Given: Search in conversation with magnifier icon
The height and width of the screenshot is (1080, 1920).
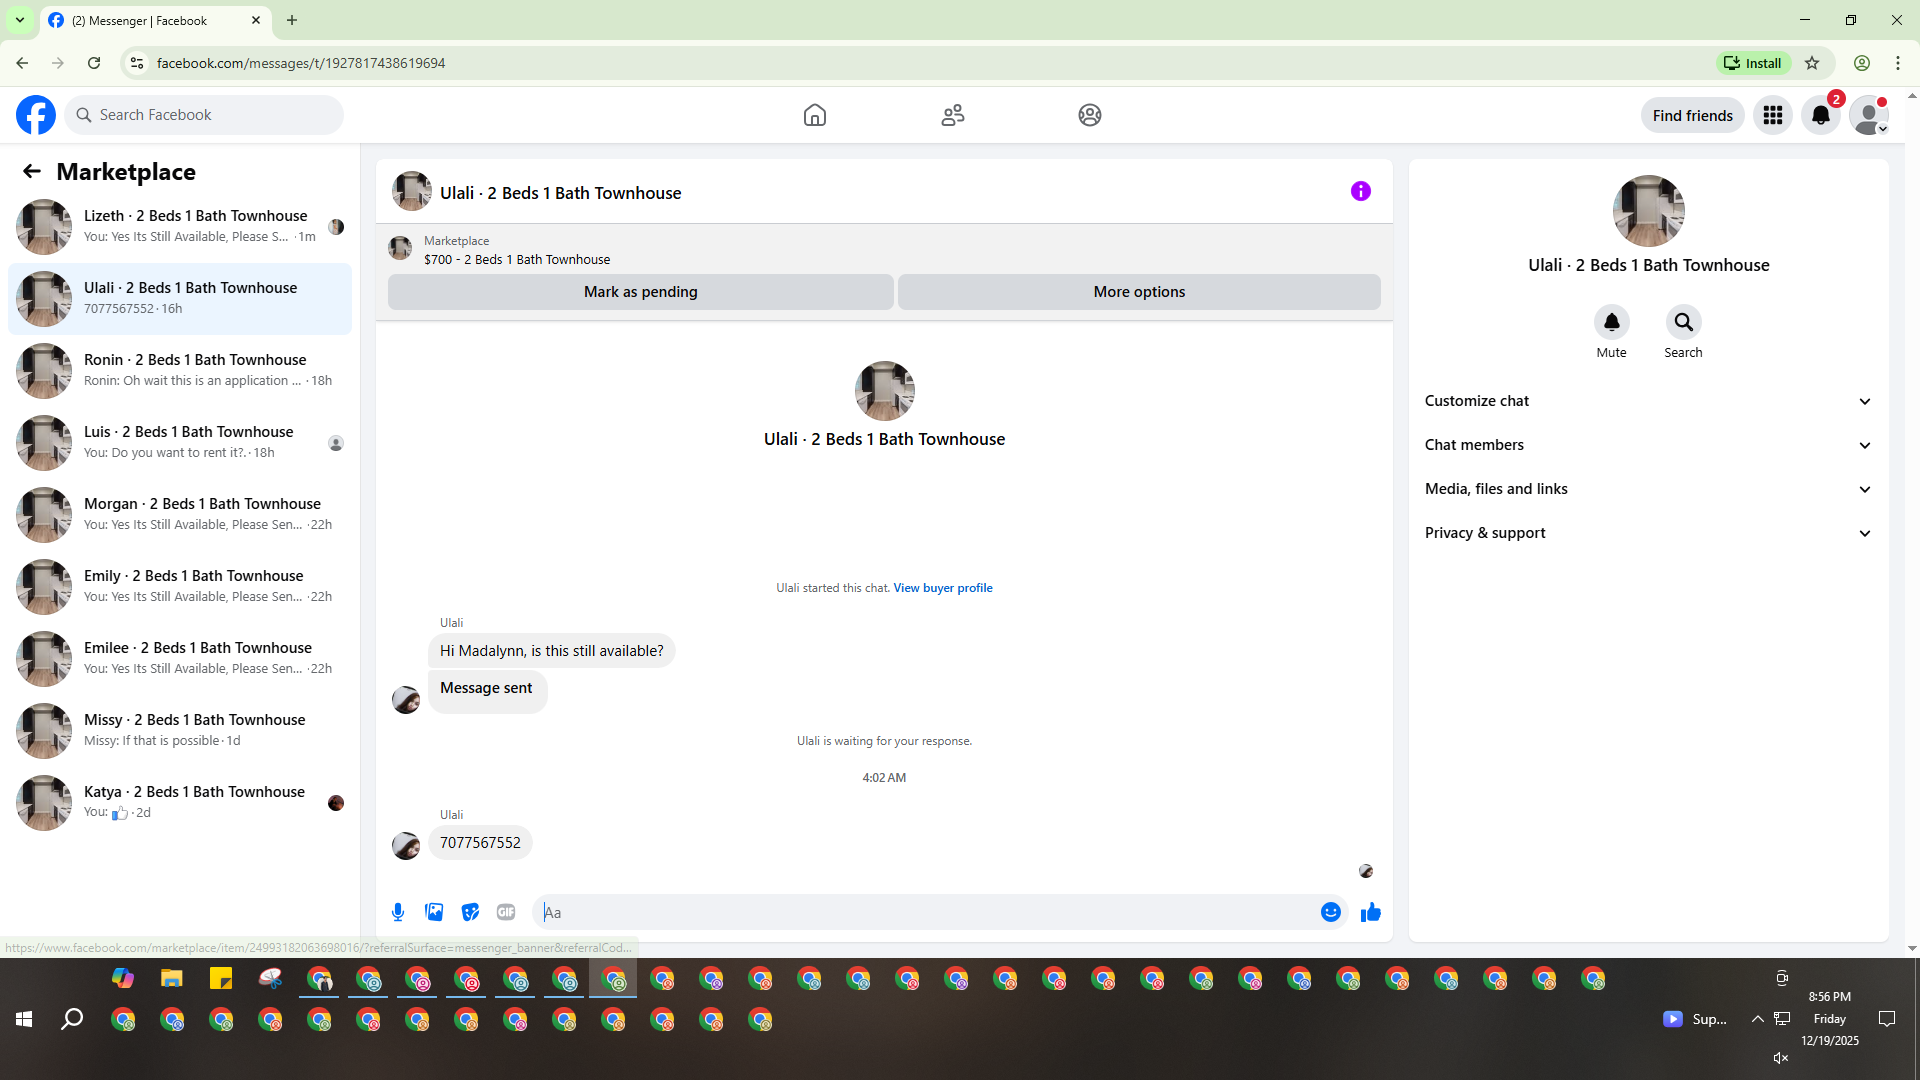Looking at the screenshot, I should coord(1683,322).
